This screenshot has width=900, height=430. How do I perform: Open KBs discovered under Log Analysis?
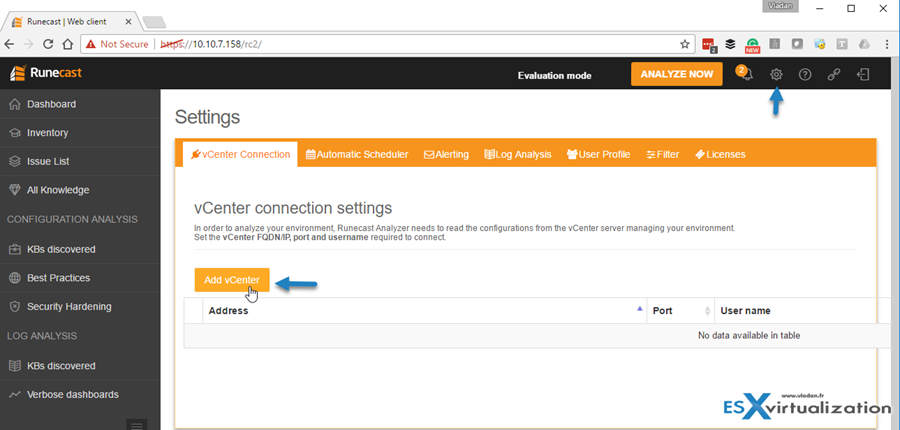(x=80, y=366)
